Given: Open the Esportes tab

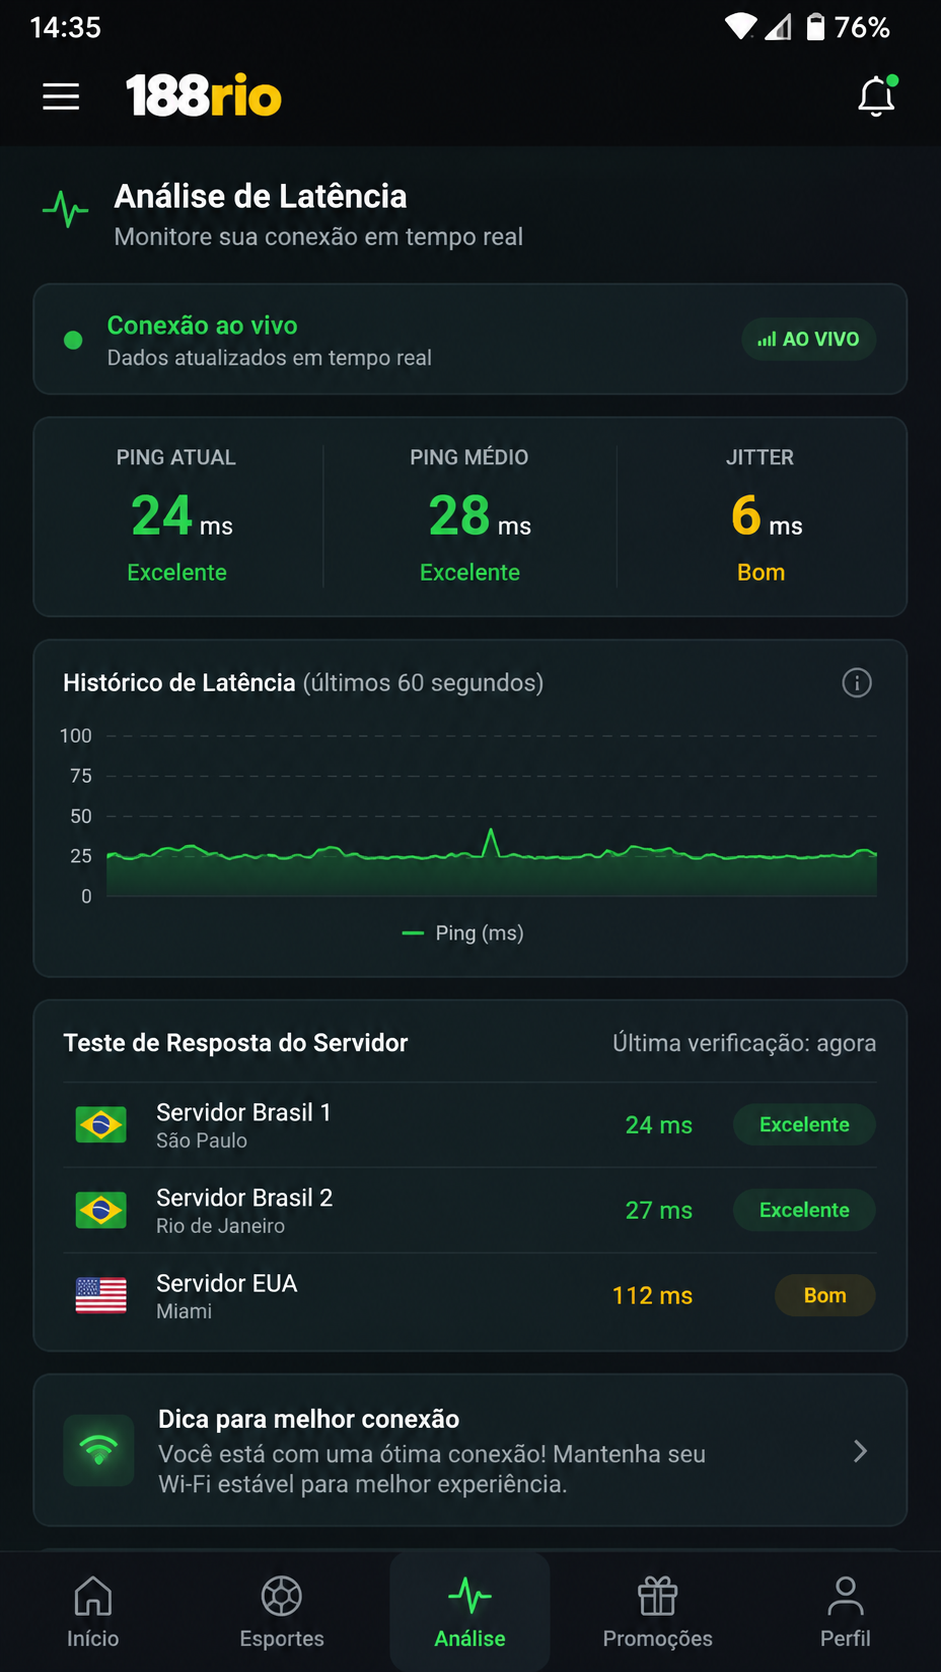Looking at the screenshot, I should (282, 1612).
